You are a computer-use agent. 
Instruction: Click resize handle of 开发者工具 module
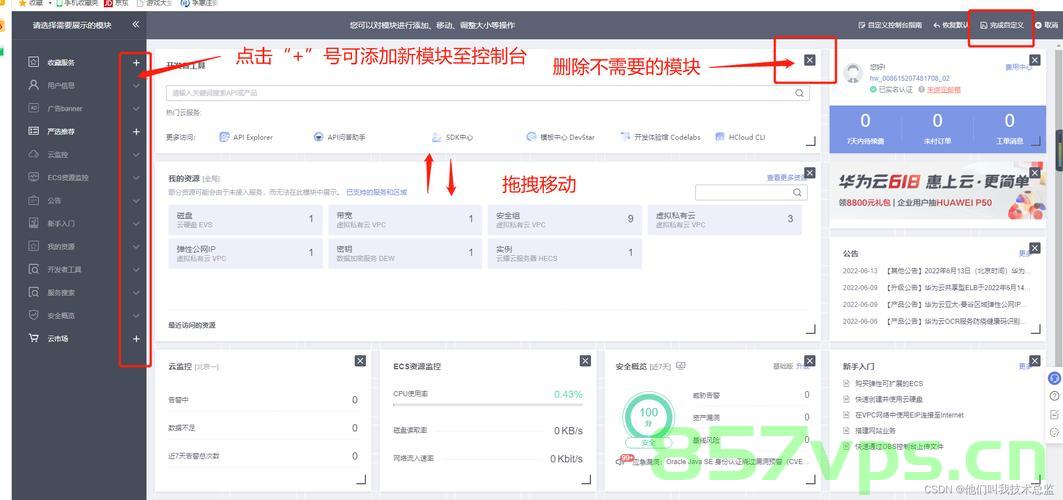pyautogui.click(x=810, y=141)
